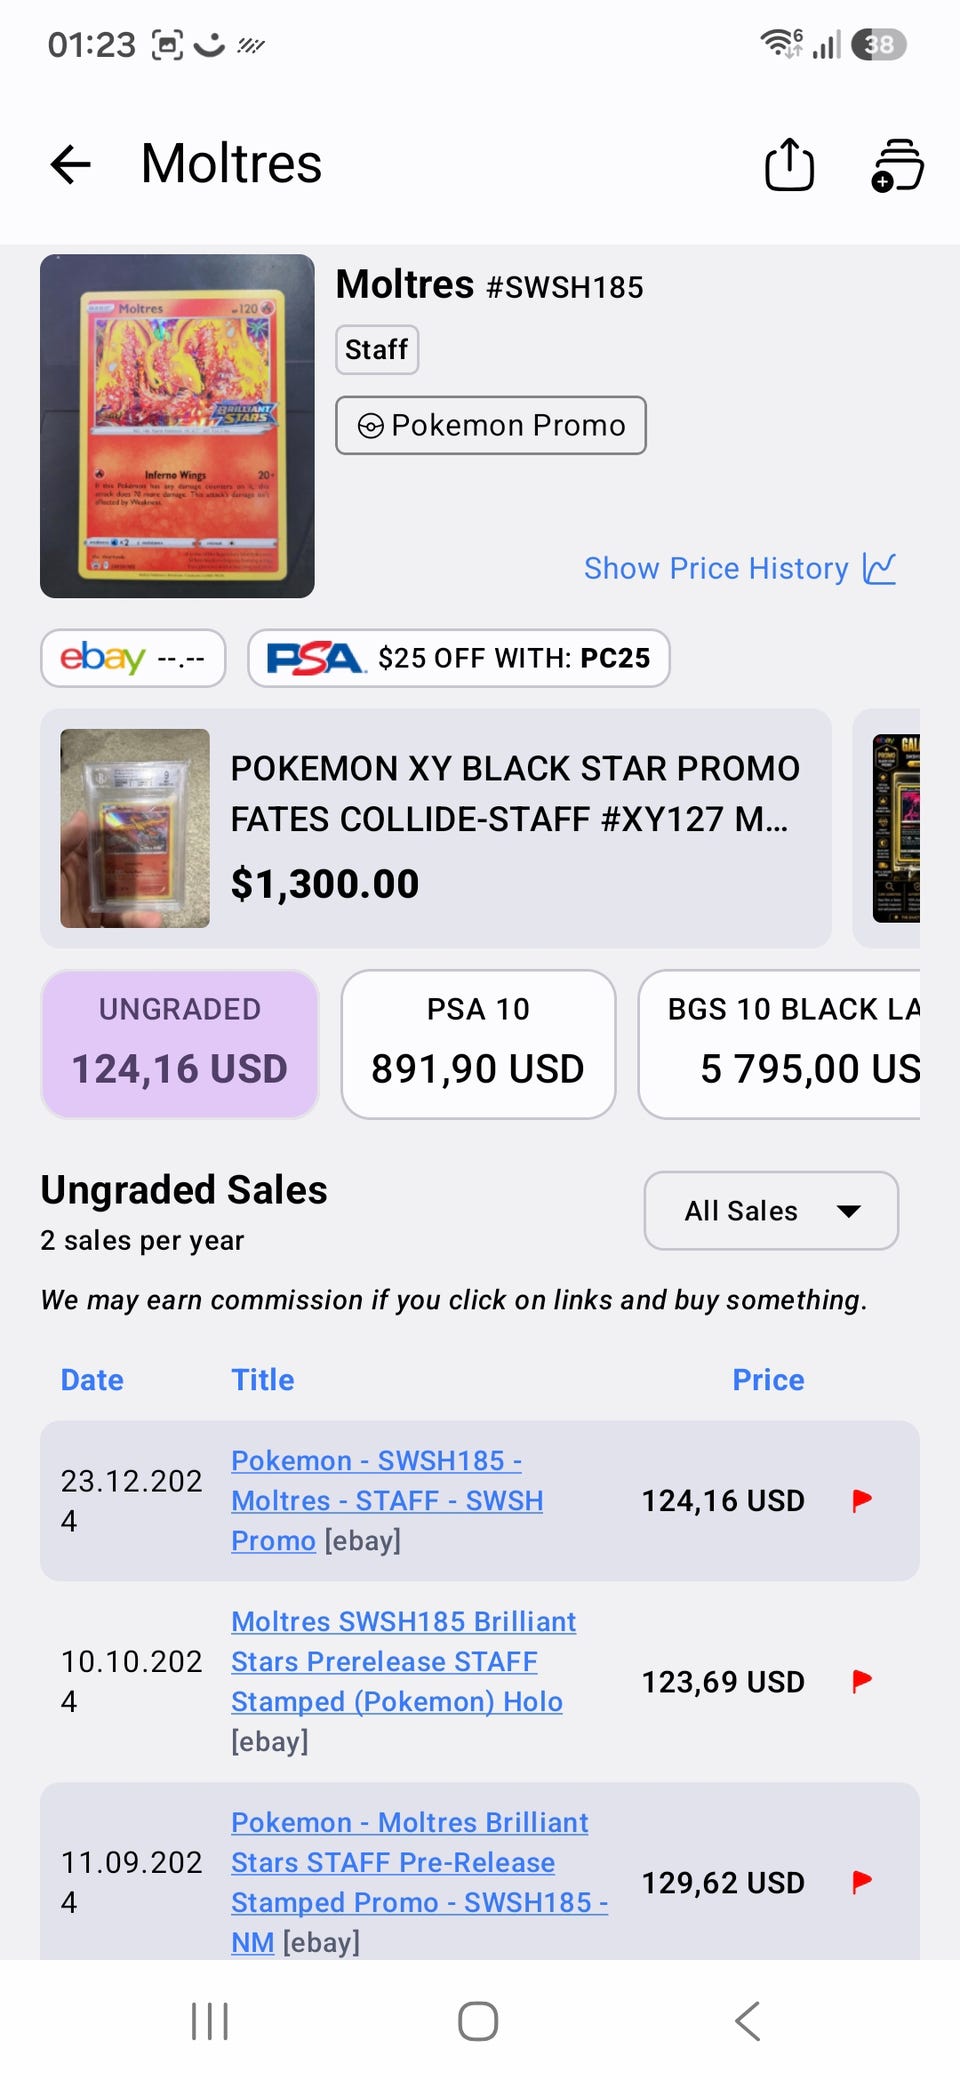Viewport: 960px width, 2080px height.
Task: Show Price History chart link
Action: 740,568
